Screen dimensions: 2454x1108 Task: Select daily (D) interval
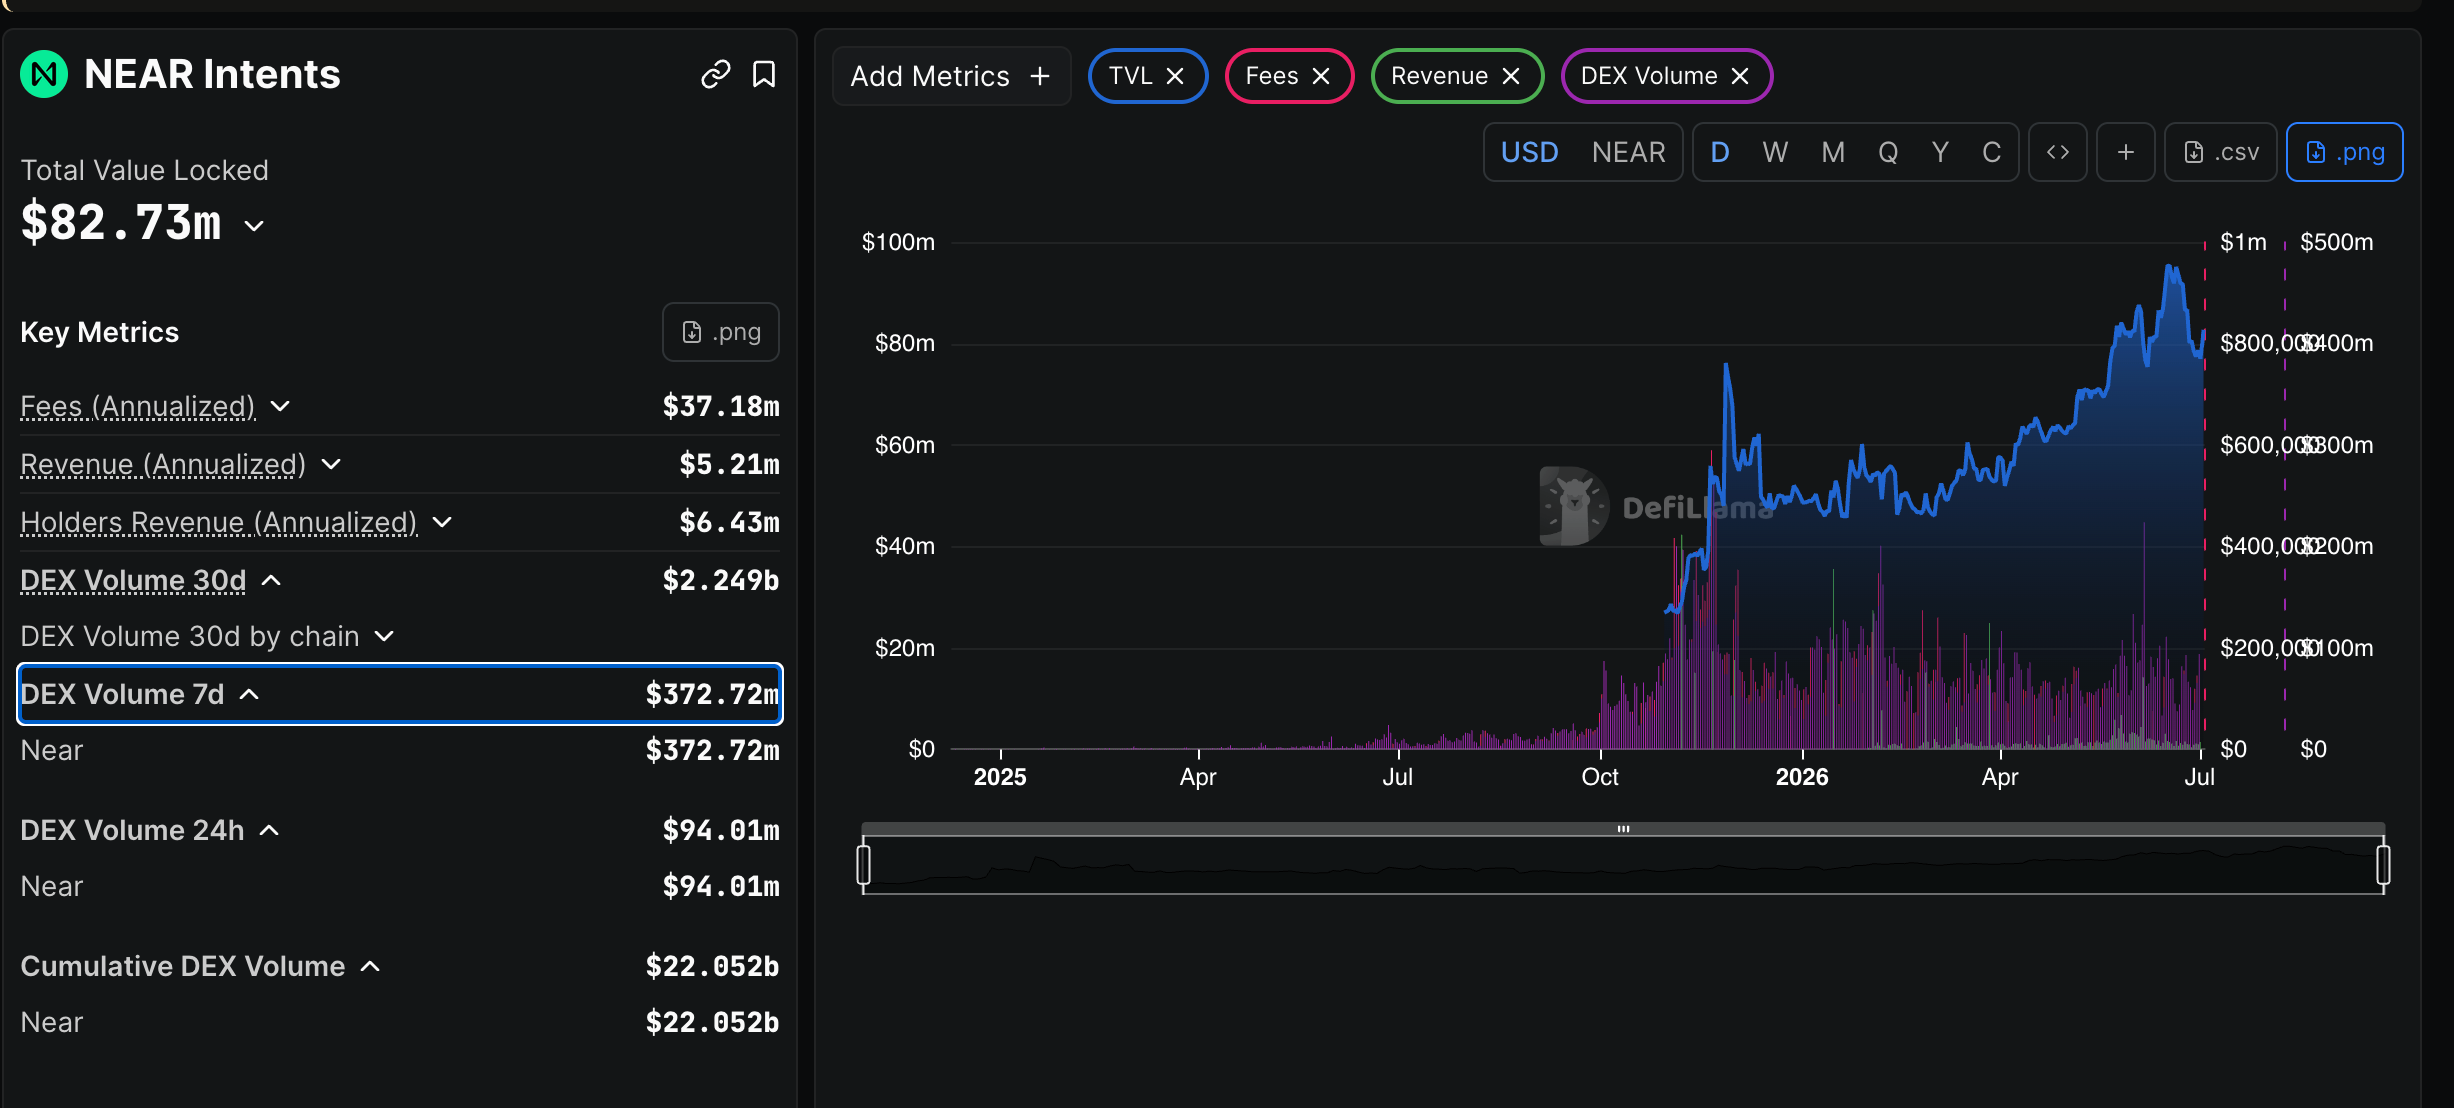pos(1720,152)
